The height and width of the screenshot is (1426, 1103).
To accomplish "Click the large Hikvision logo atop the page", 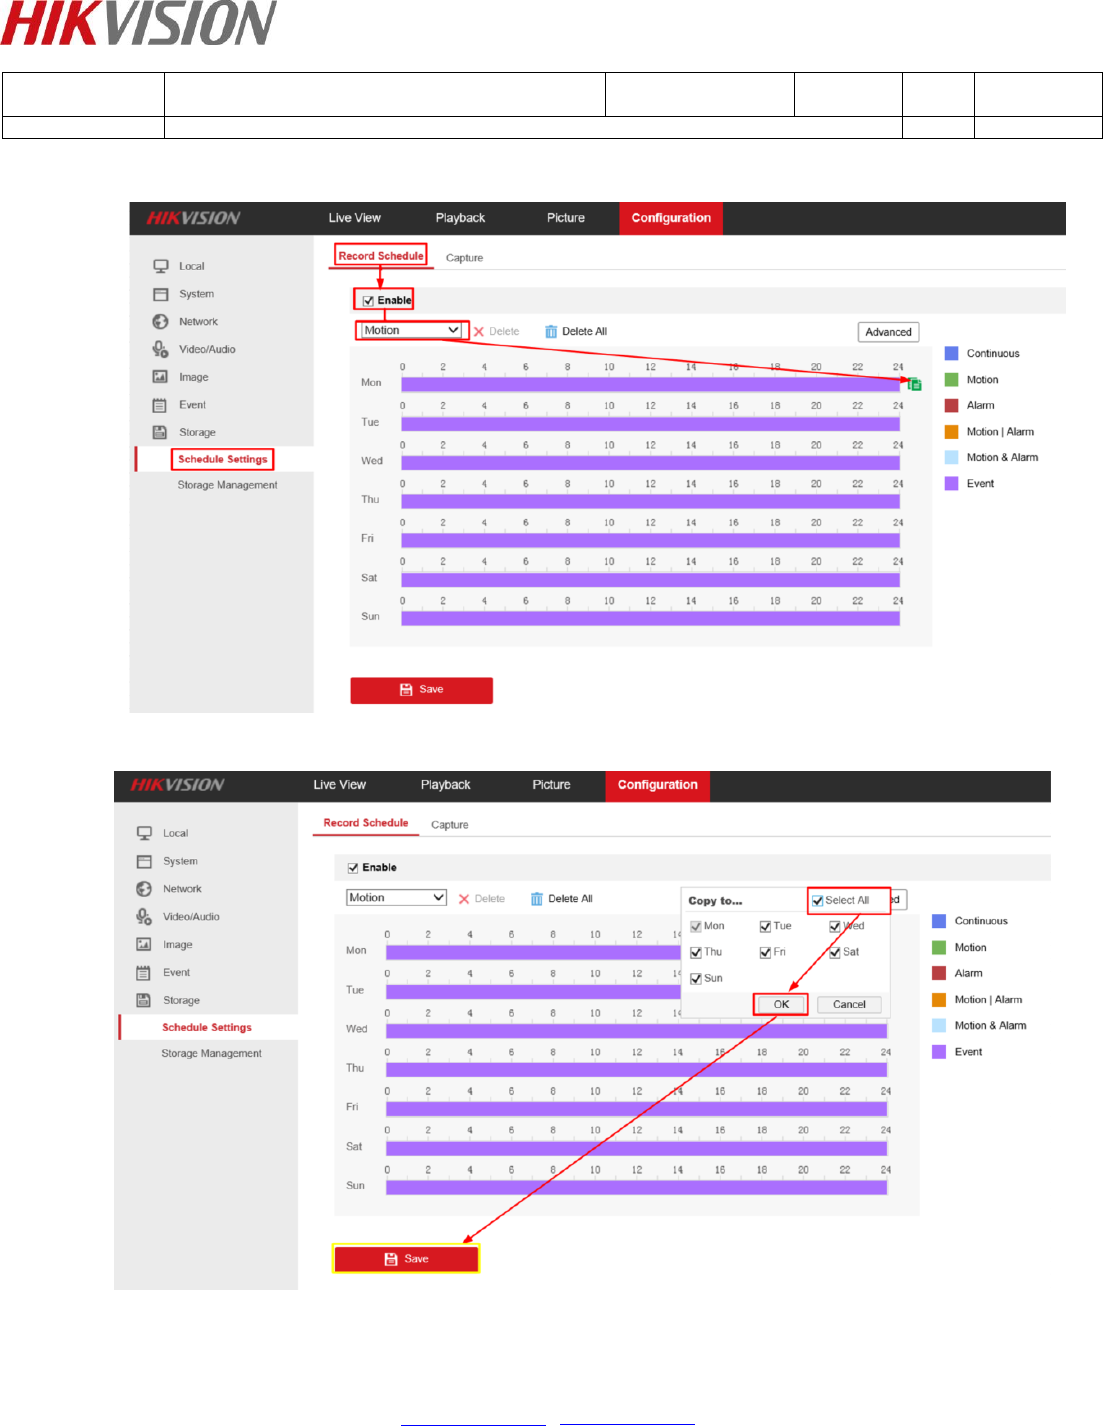I will click(139, 23).
